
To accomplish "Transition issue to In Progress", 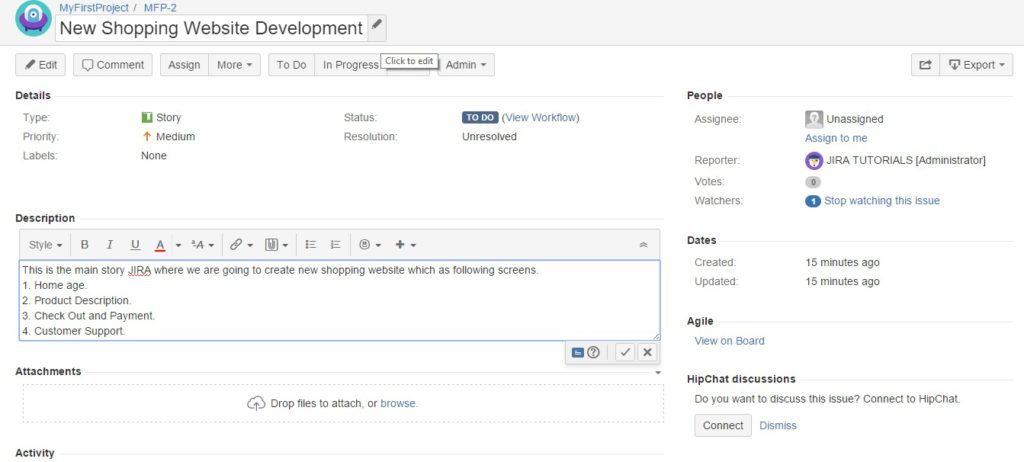I will (351, 65).
